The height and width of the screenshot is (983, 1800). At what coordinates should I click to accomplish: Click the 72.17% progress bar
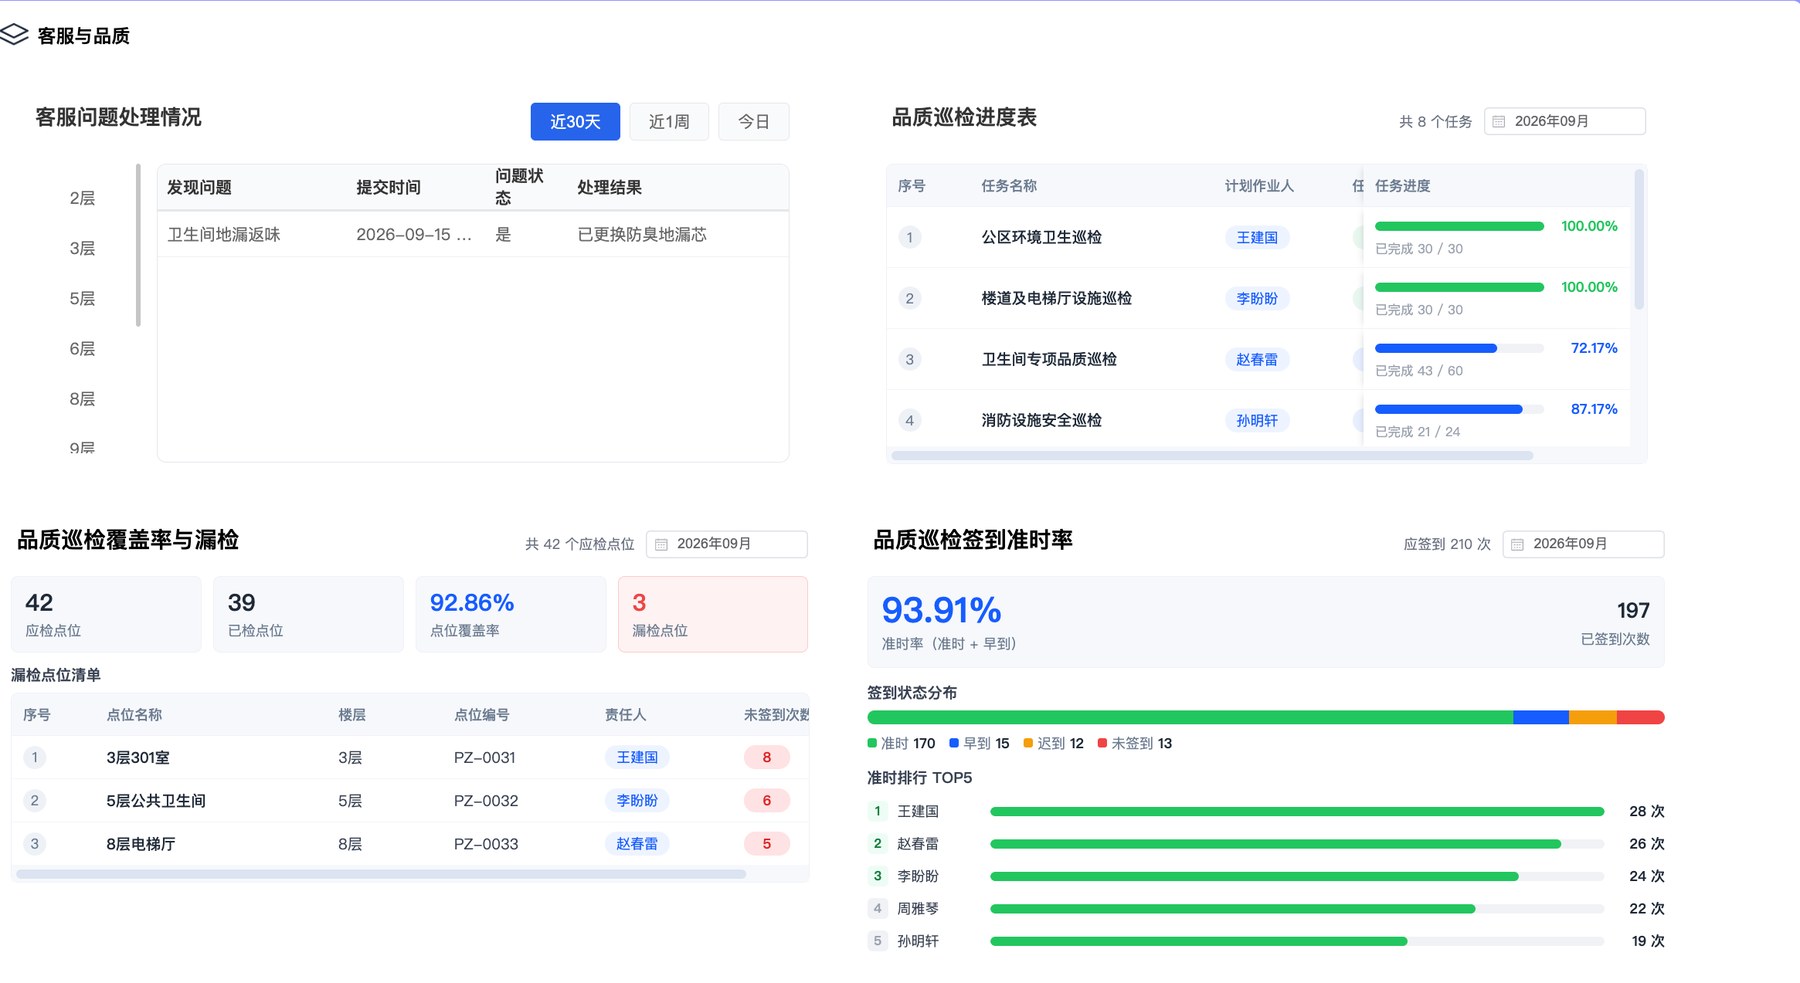coord(1459,348)
